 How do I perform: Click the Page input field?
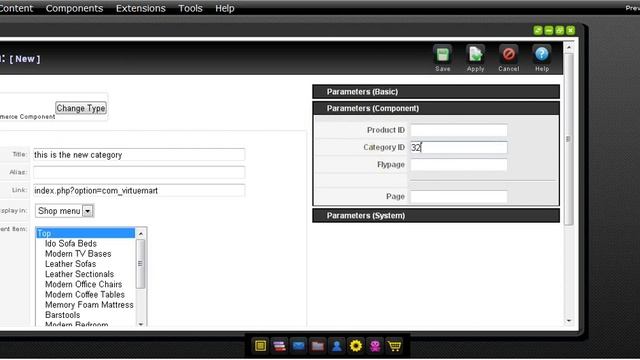459,196
